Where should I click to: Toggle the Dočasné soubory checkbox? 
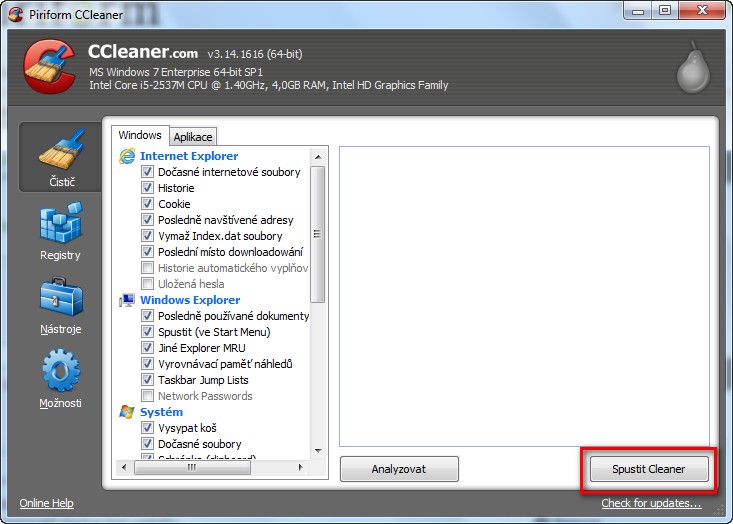[147, 444]
